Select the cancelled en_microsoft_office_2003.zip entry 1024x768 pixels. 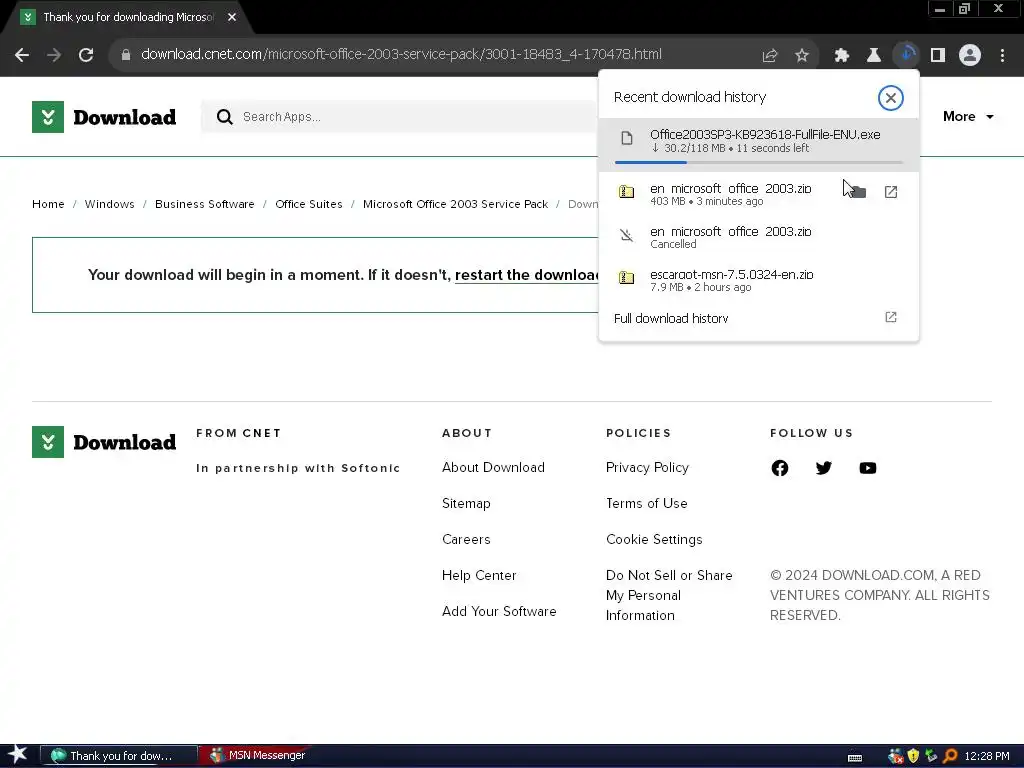758,237
